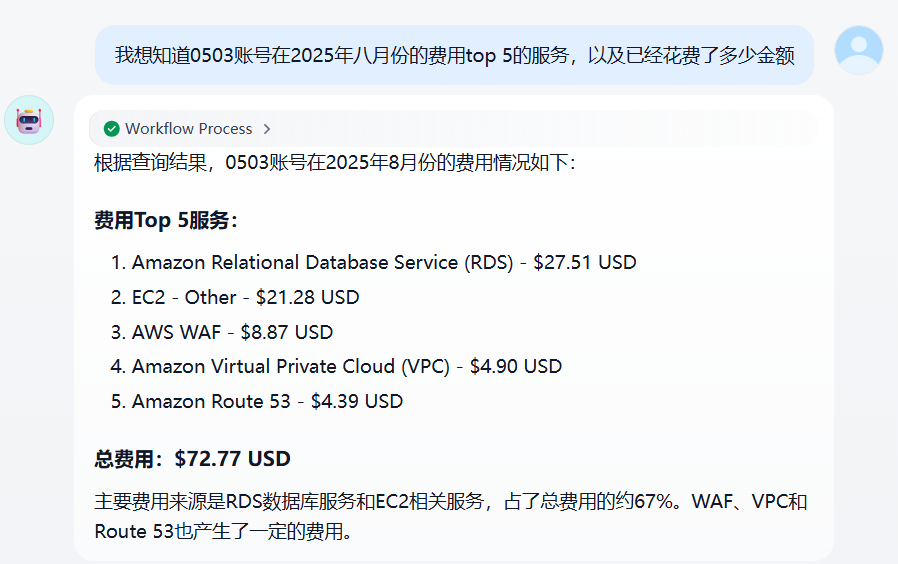The height and width of the screenshot is (564, 898).
Task: Click the 费用Top 5服务 heading
Action: click(166, 220)
